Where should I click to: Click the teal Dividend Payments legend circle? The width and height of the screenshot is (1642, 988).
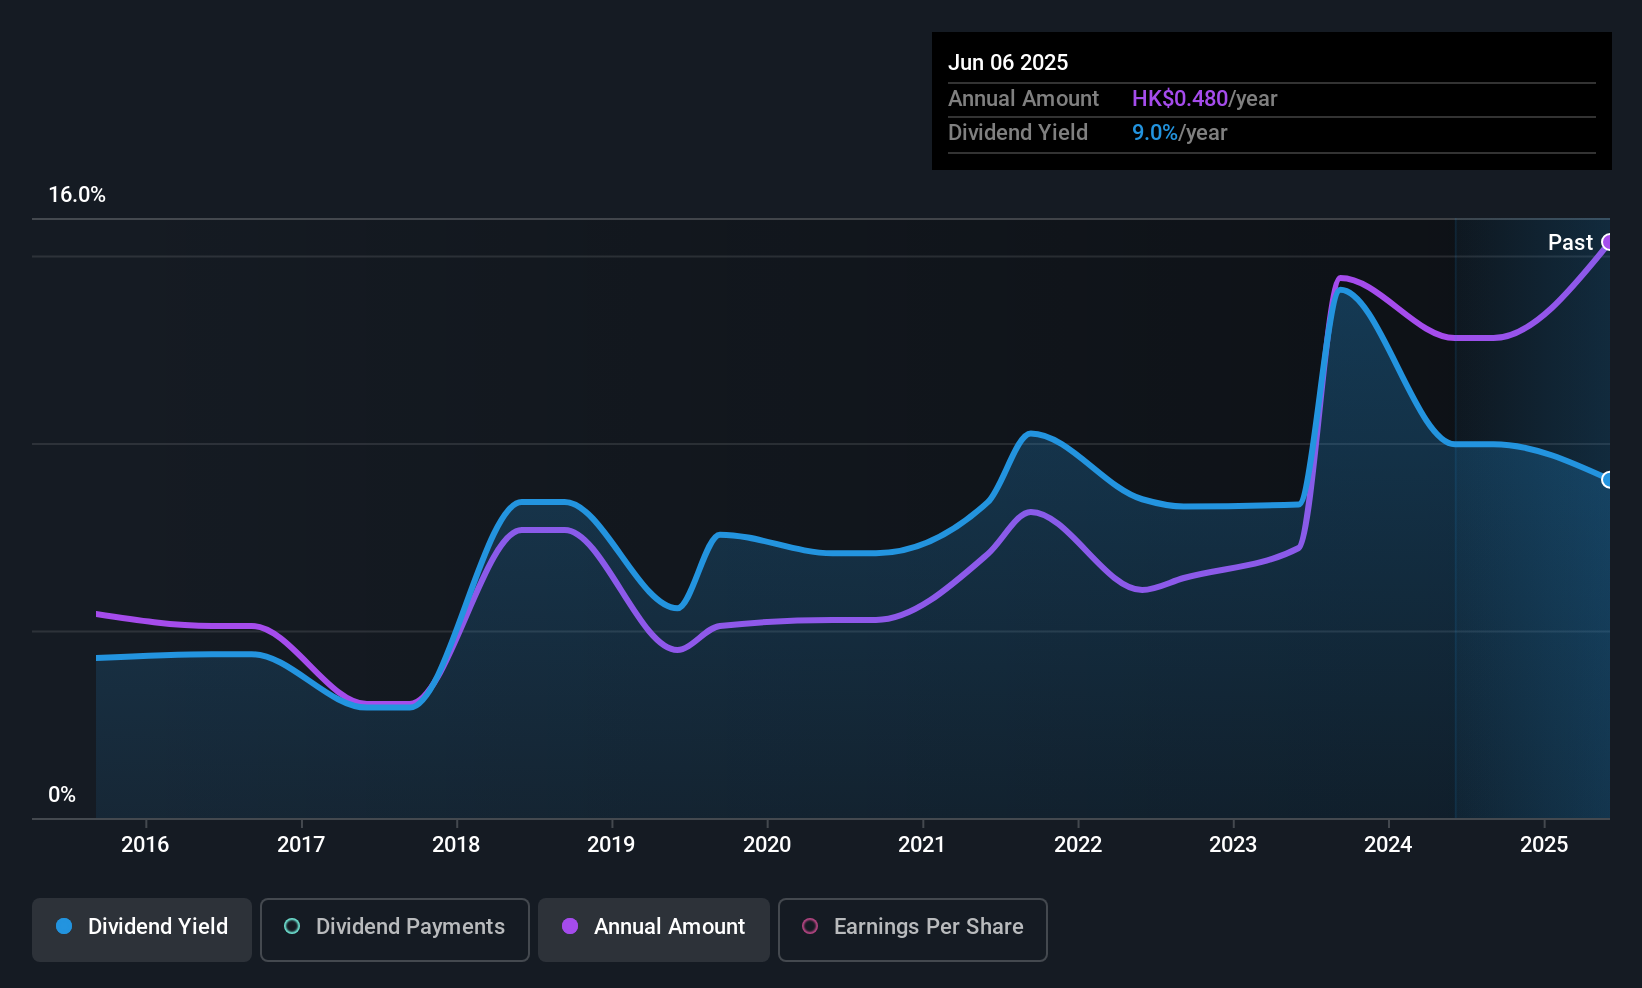[x=292, y=926]
